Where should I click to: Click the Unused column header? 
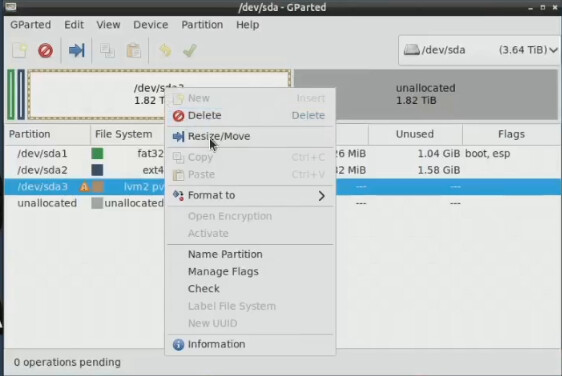415,134
